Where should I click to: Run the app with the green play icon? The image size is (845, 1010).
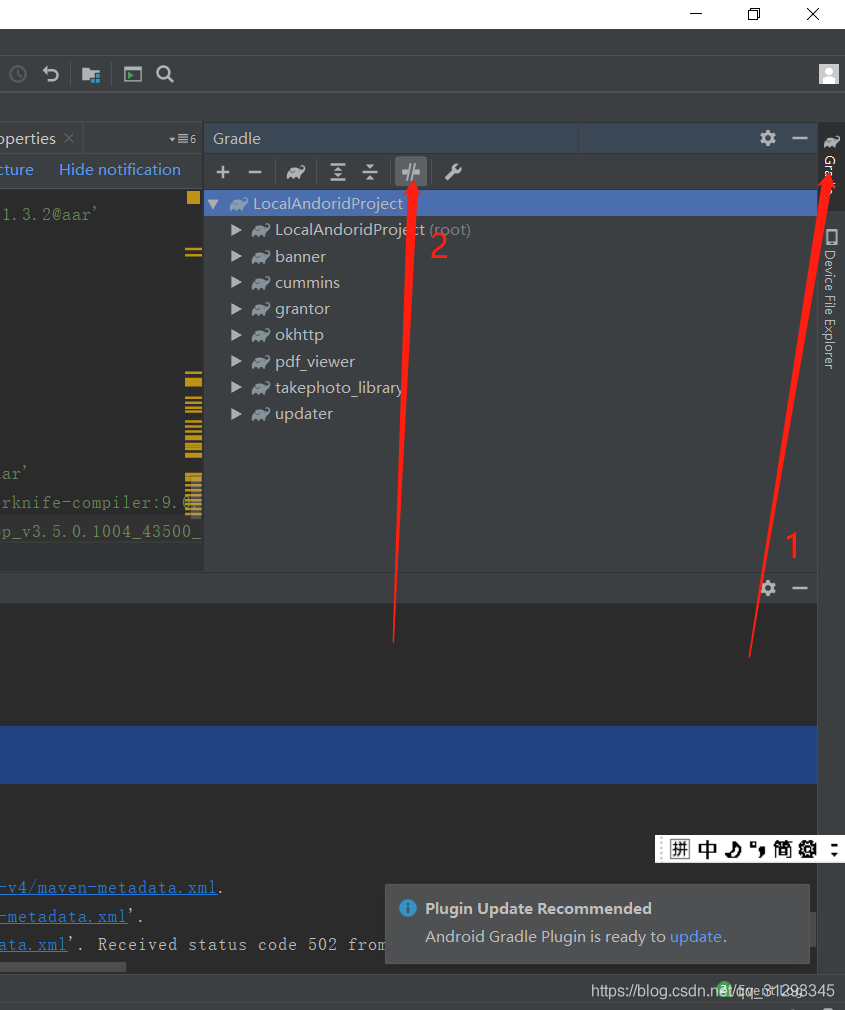[x=132, y=74]
